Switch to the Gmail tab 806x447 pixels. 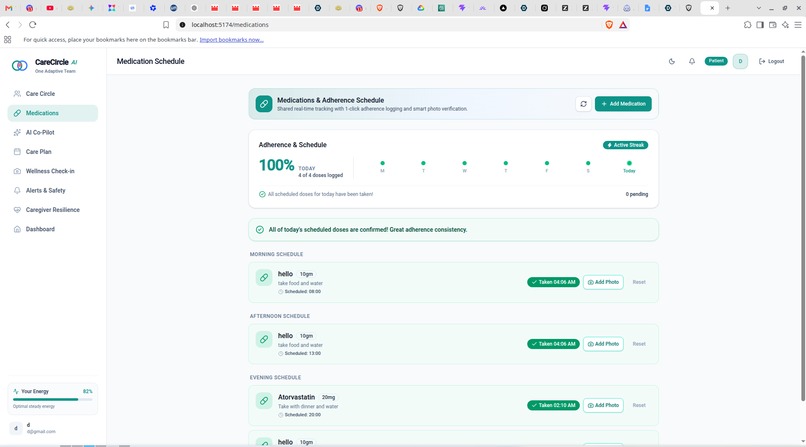[9, 8]
